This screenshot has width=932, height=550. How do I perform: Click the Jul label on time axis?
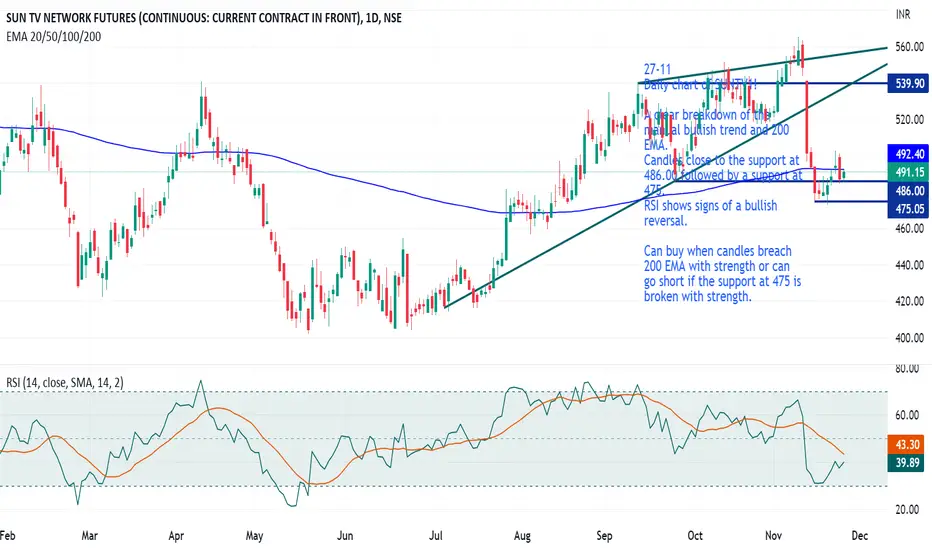[436, 536]
